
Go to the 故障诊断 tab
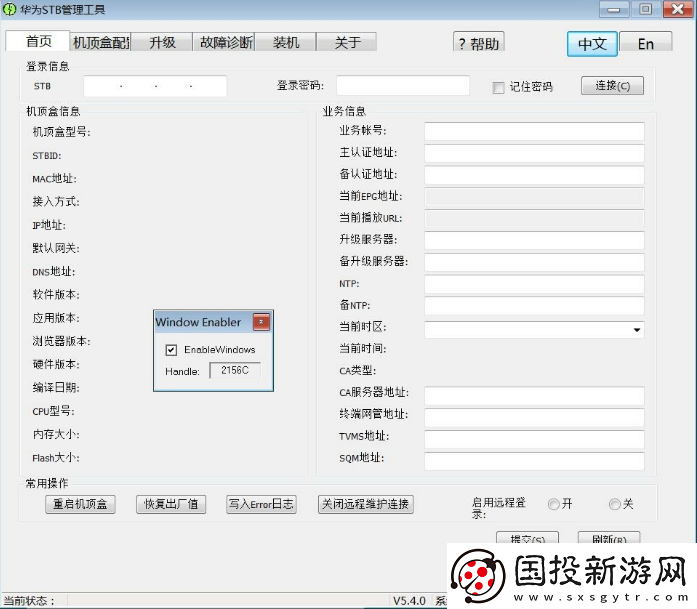224,43
